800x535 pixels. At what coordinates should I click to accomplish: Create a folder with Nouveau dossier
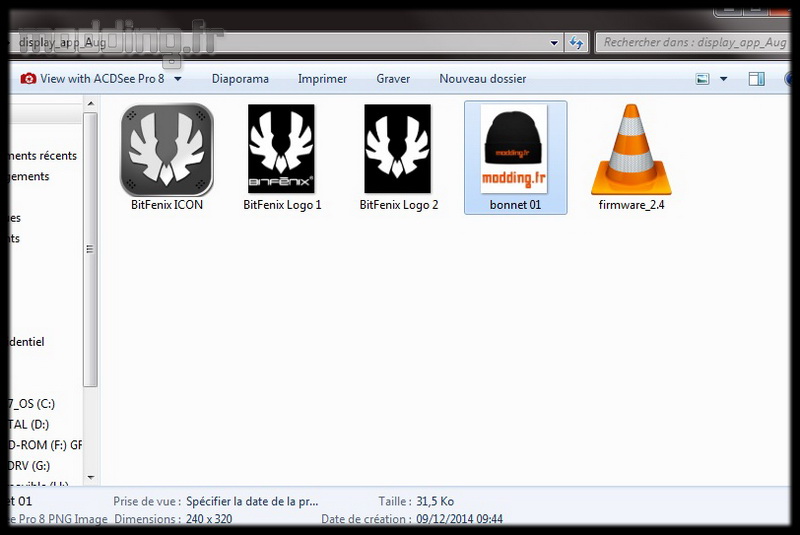[483, 79]
